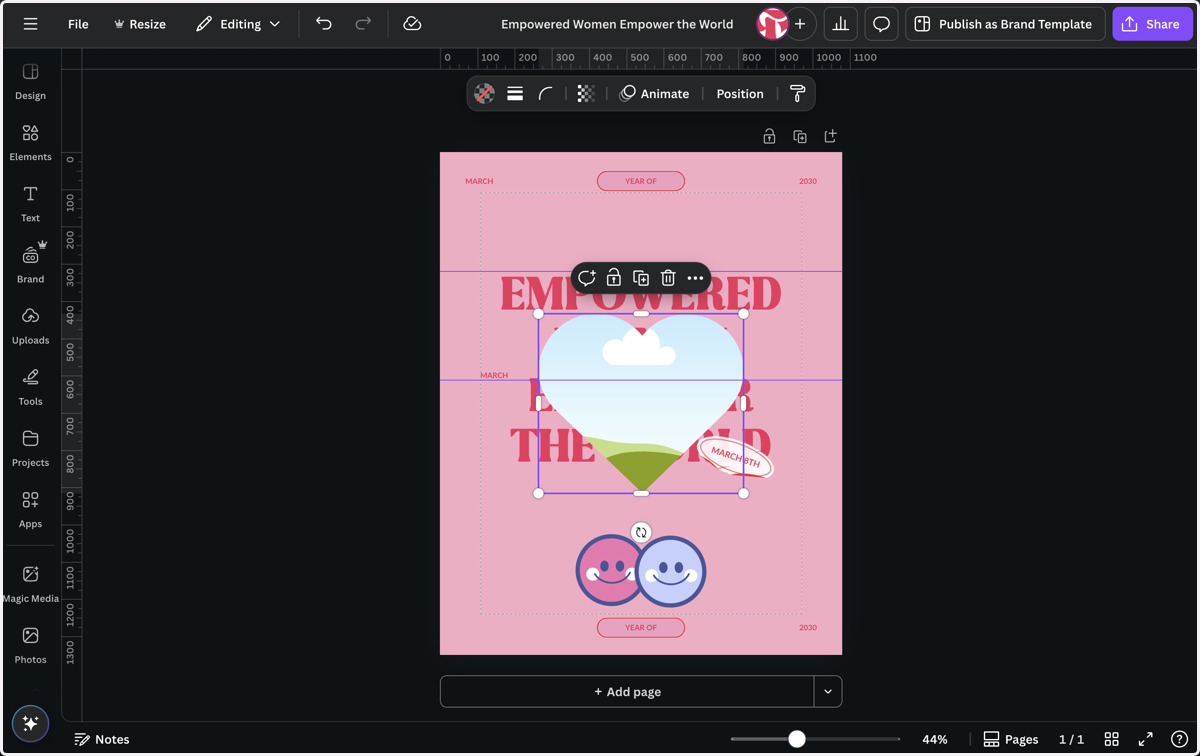Click the rotate handle below the heart
The image size is (1200, 756).
[641, 533]
